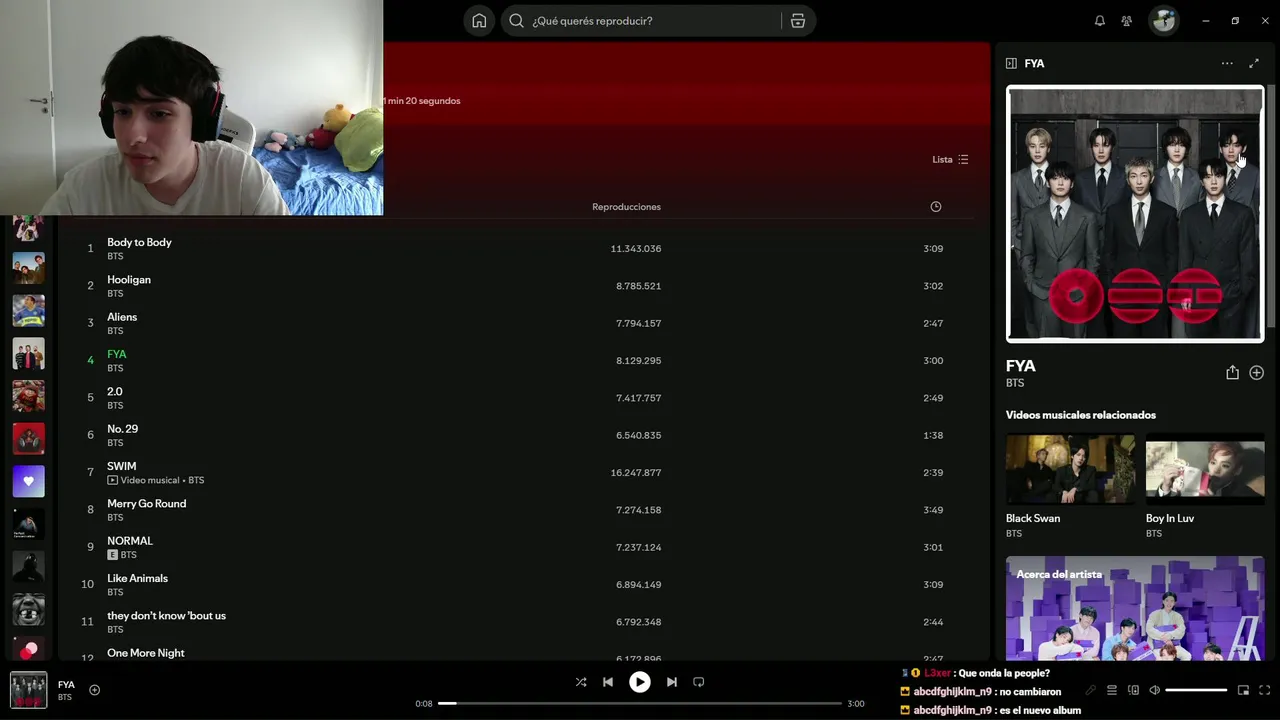
Task: Click play count 16.247.877
Action: coord(636,473)
